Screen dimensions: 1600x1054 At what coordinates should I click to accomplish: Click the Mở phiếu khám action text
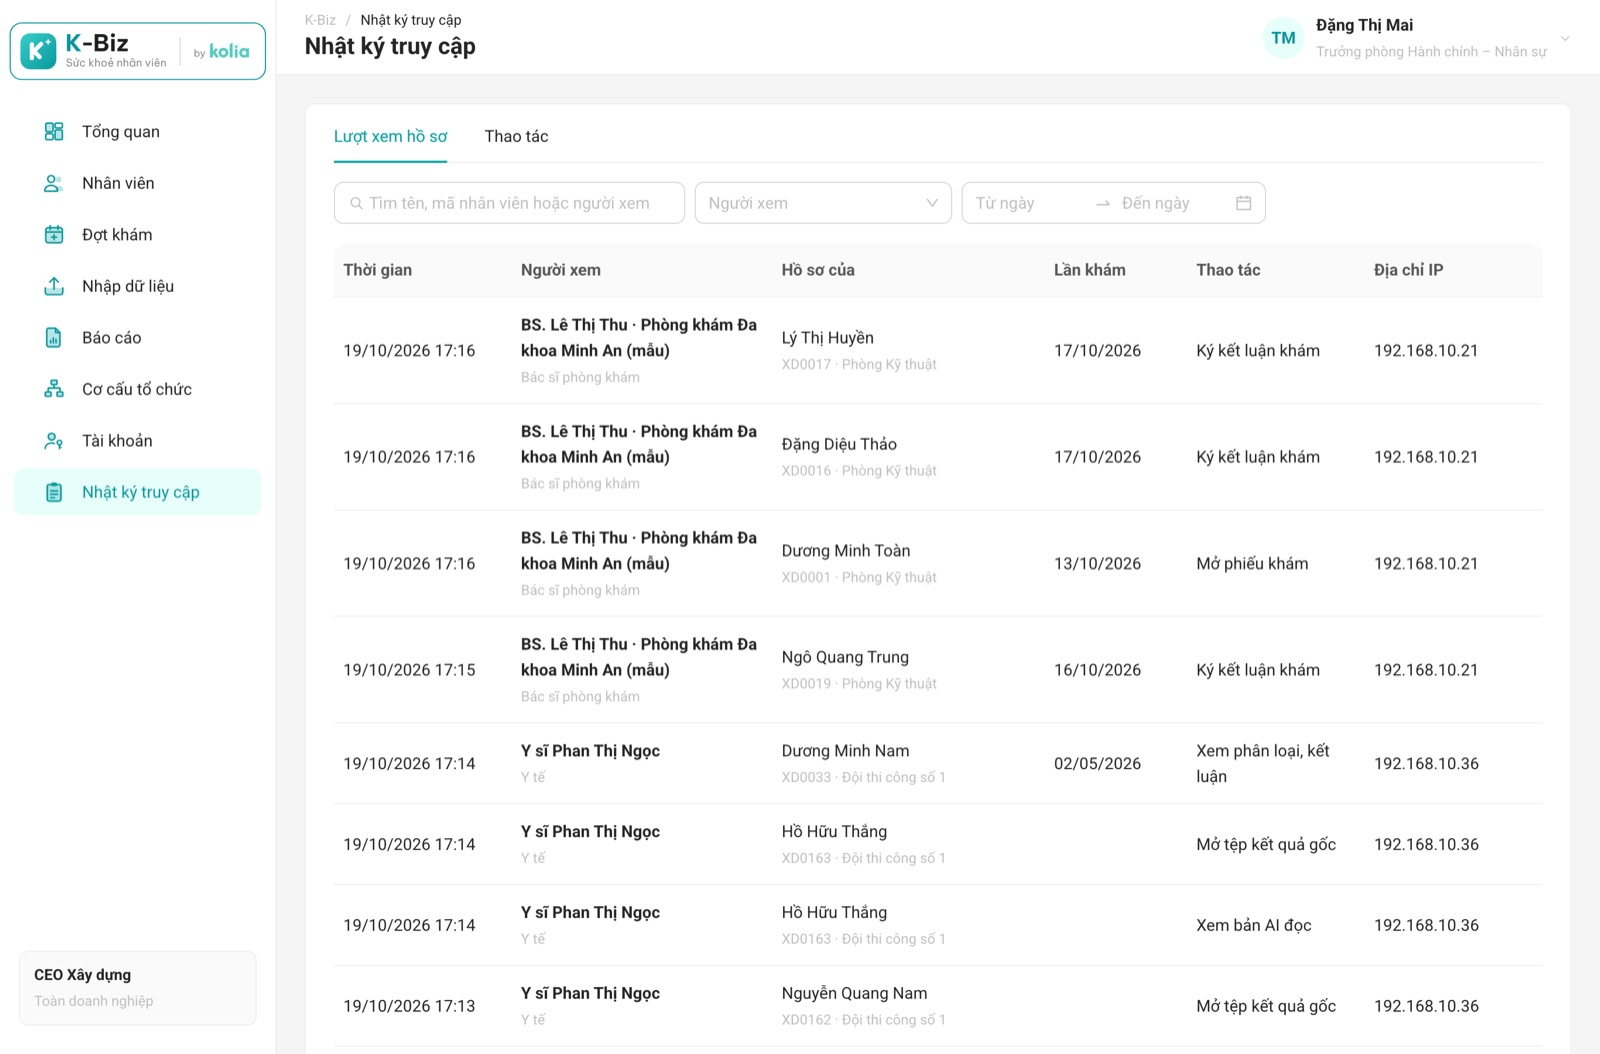pos(1252,564)
